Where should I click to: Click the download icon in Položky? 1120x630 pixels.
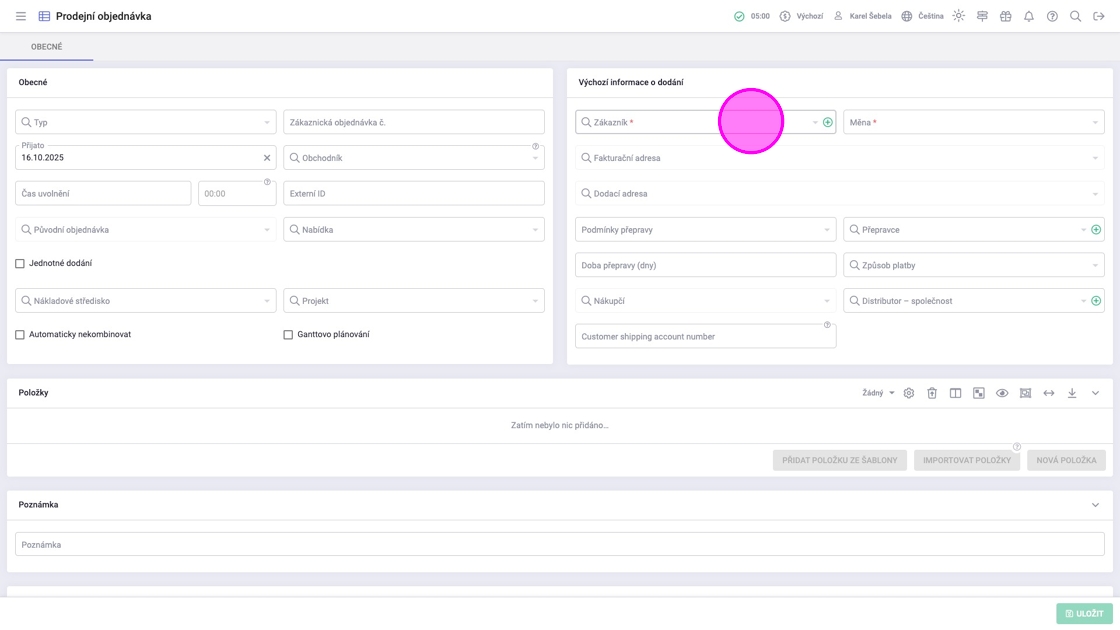point(1071,393)
